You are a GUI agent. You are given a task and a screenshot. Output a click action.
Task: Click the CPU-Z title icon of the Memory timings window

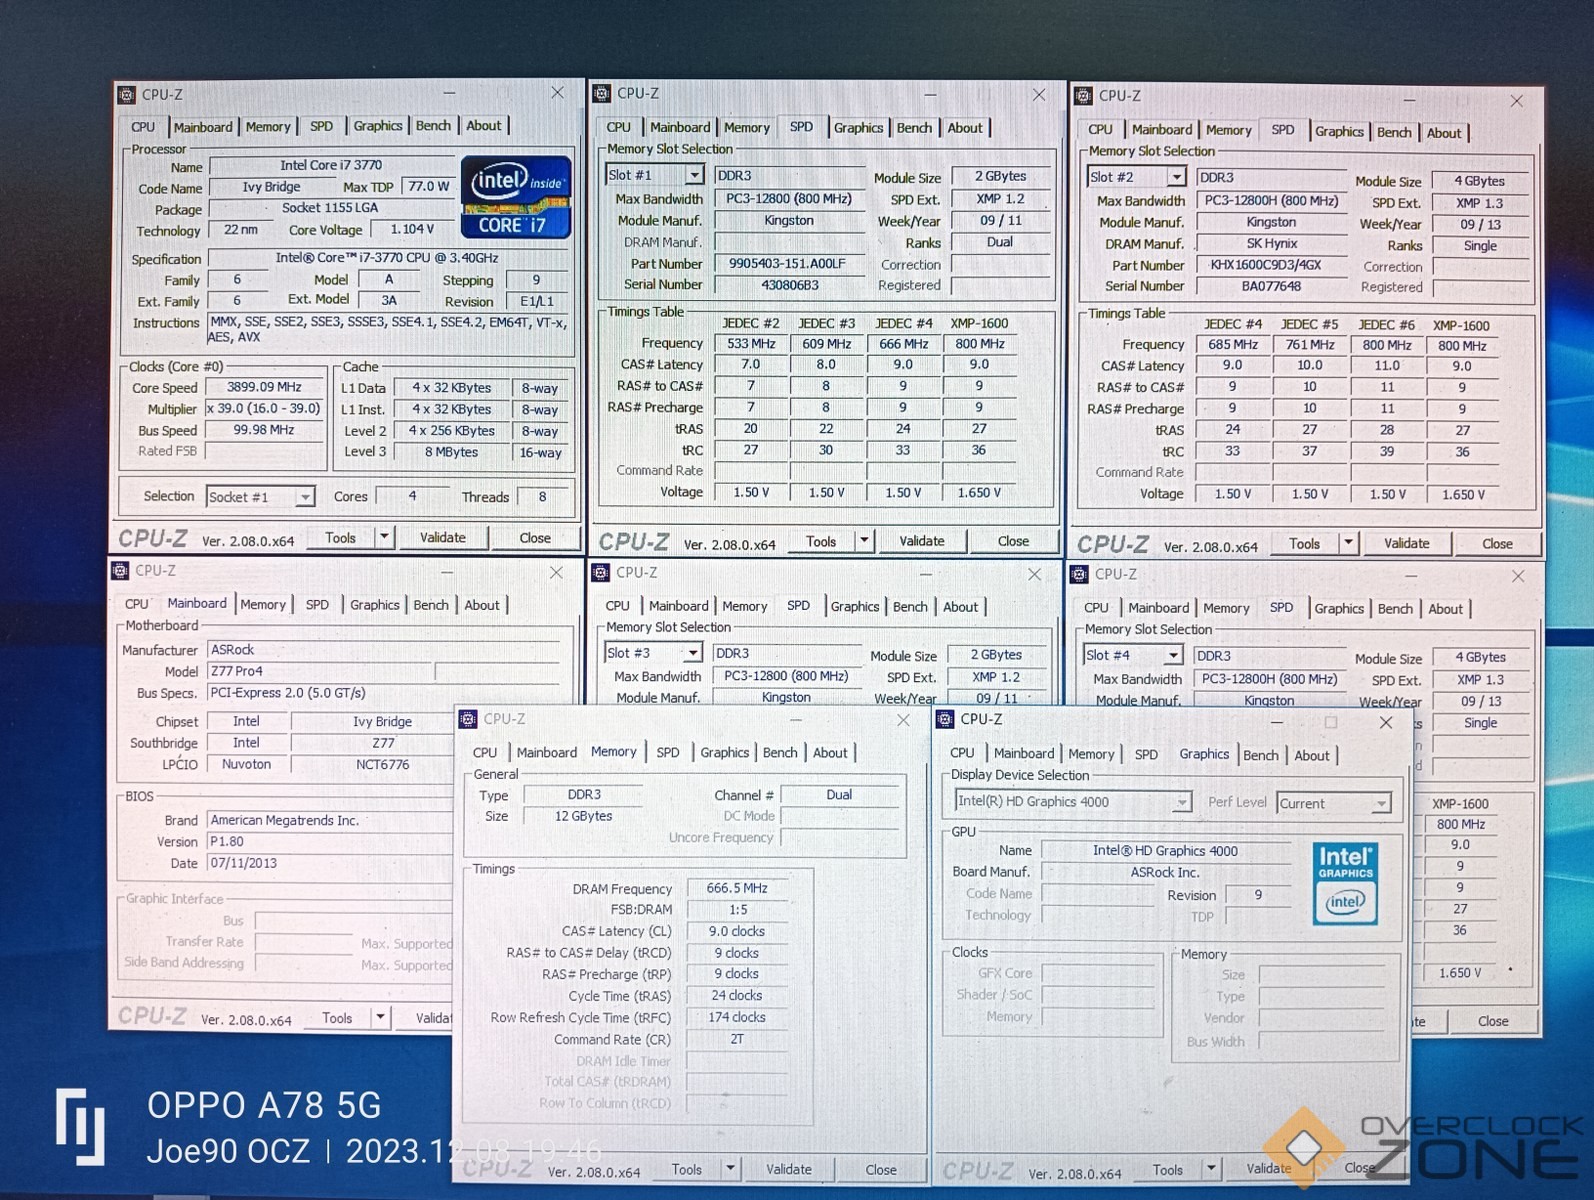tap(469, 719)
